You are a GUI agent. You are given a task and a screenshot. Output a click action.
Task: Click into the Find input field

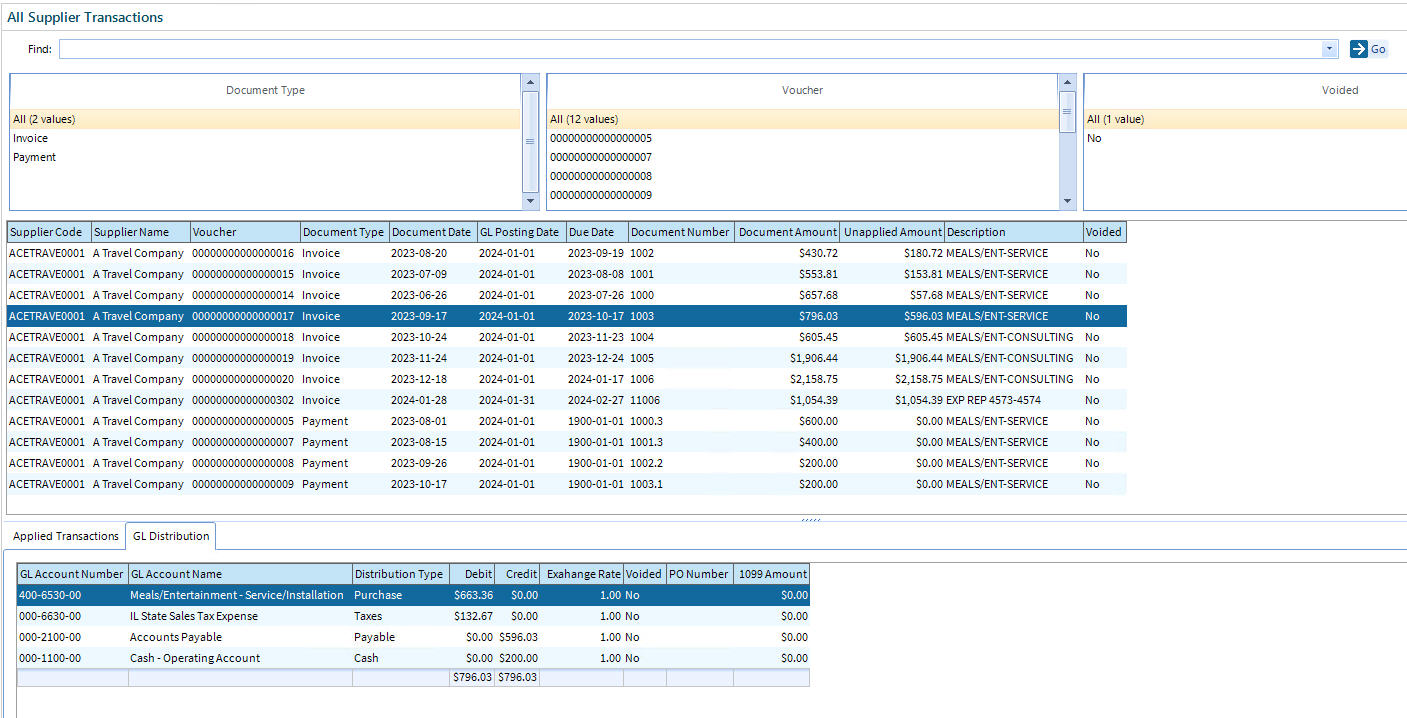(x=690, y=49)
